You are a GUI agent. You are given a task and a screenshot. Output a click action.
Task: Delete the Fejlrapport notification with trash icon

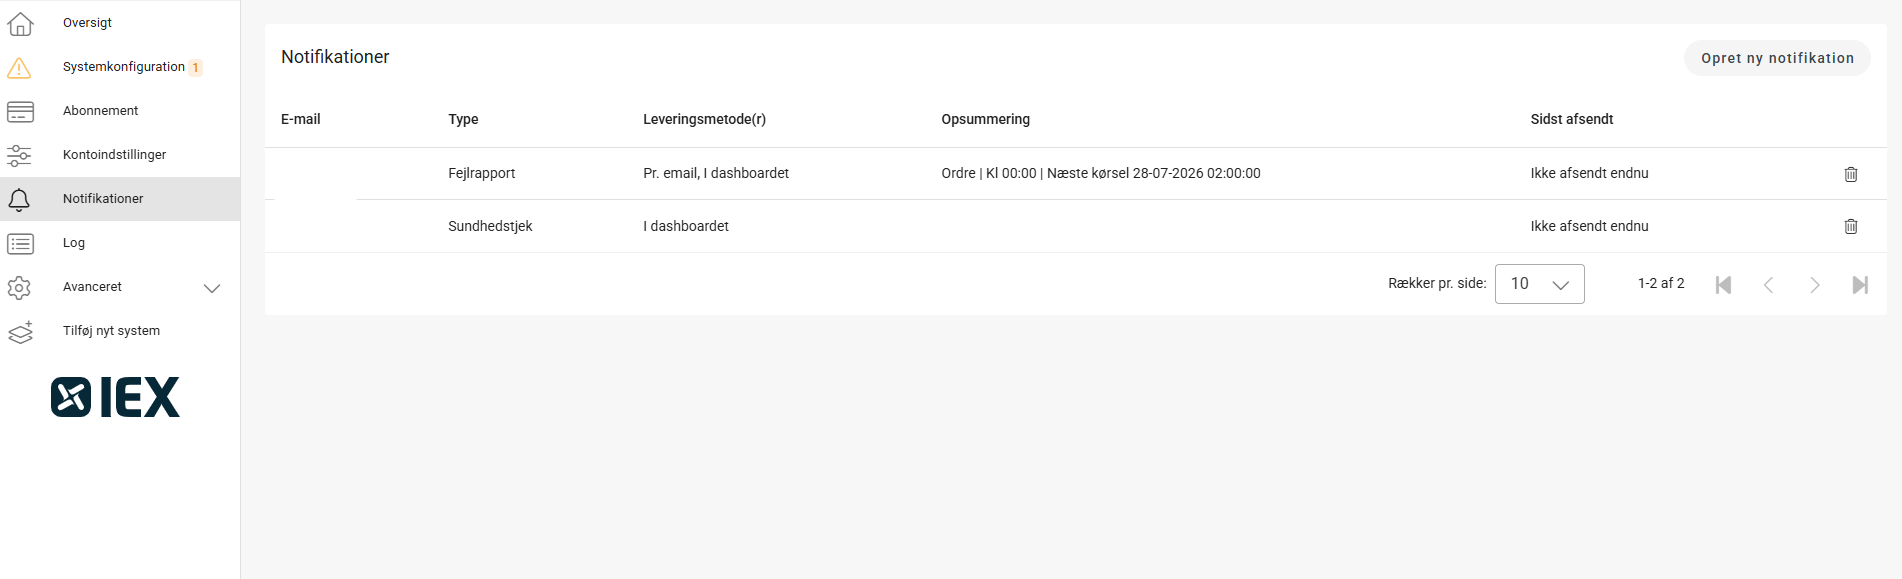coord(1851,174)
